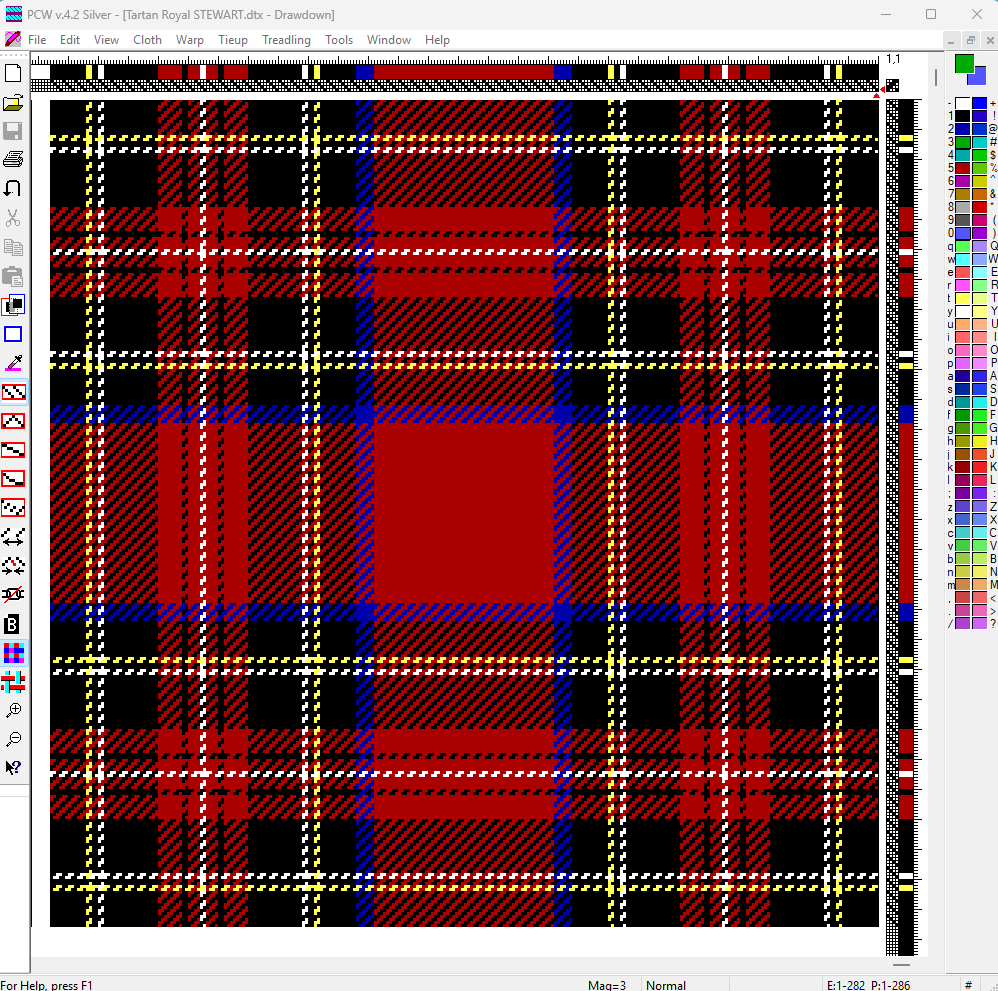Pick the teal swatch labeled 4

(x=962, y=155)
